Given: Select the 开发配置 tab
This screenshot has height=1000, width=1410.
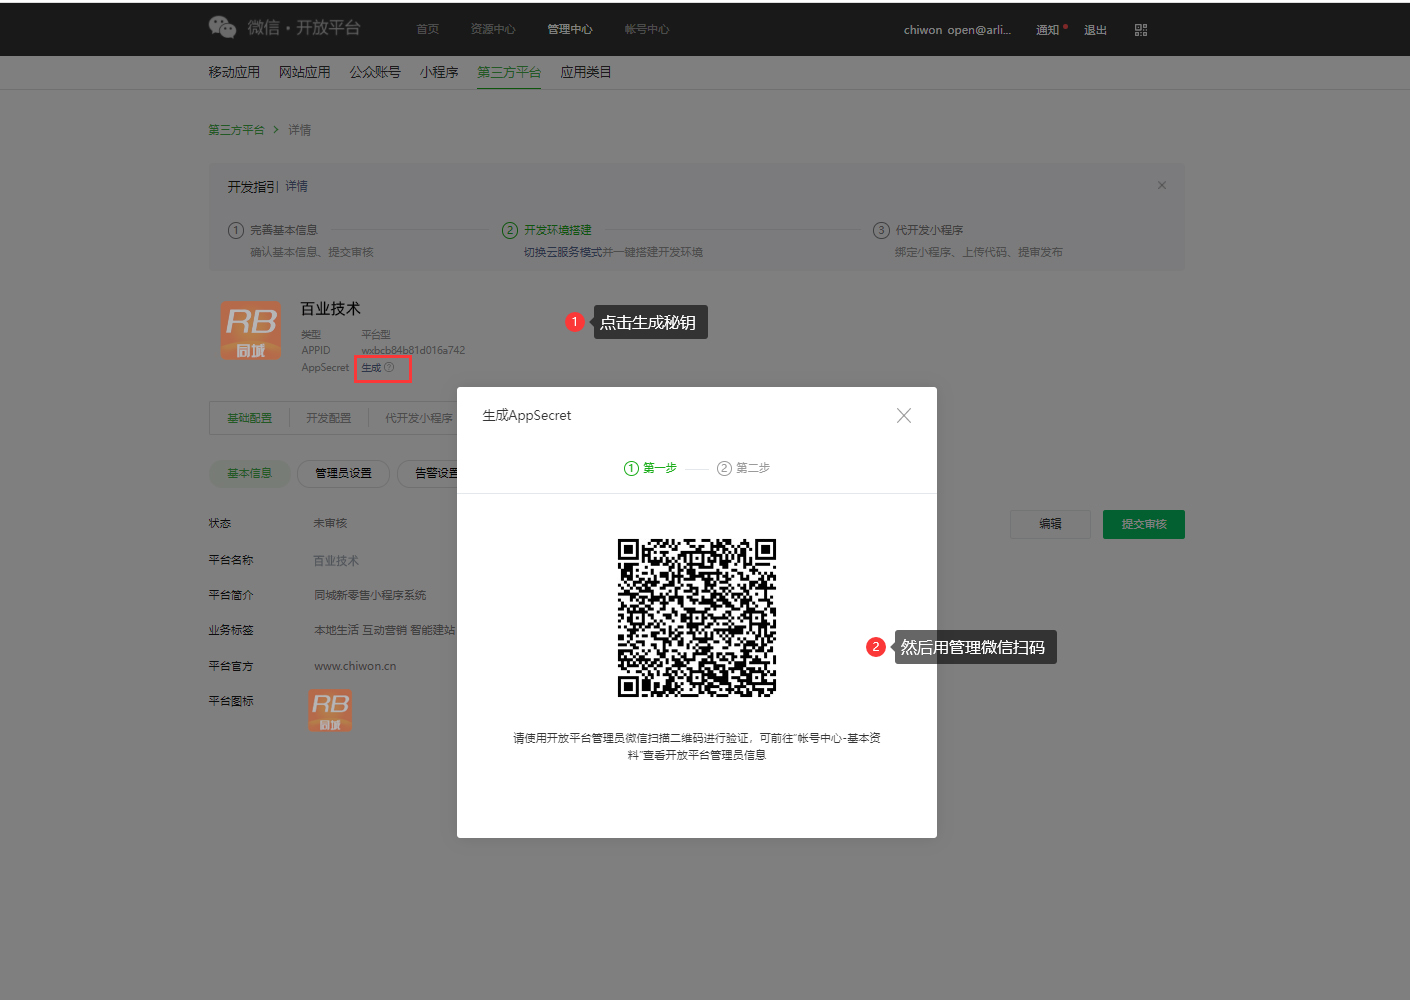Looking at the screenshot, I should click(x=328, y=418).
